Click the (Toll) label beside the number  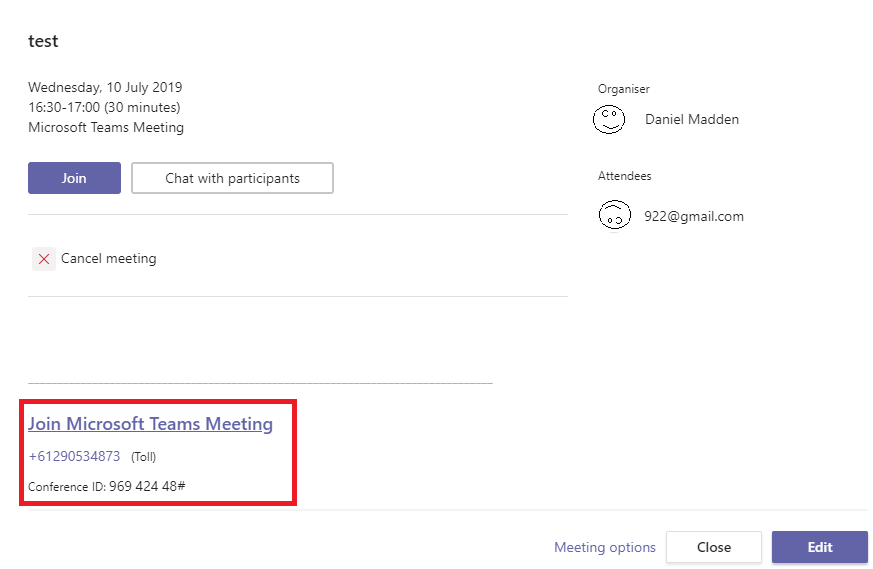[x=144, y=457]
